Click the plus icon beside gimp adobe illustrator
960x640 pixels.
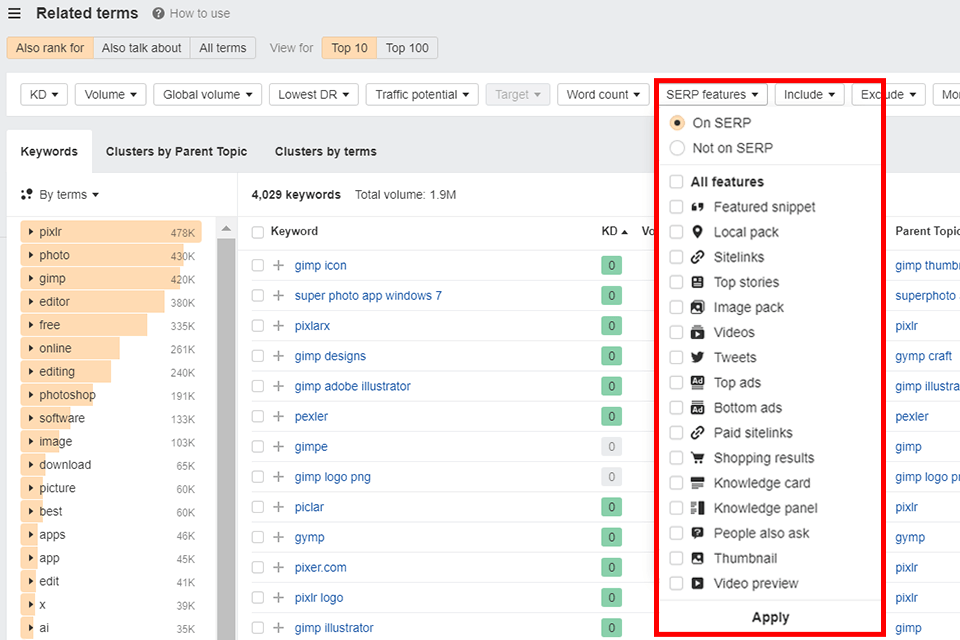pos(279,386)
